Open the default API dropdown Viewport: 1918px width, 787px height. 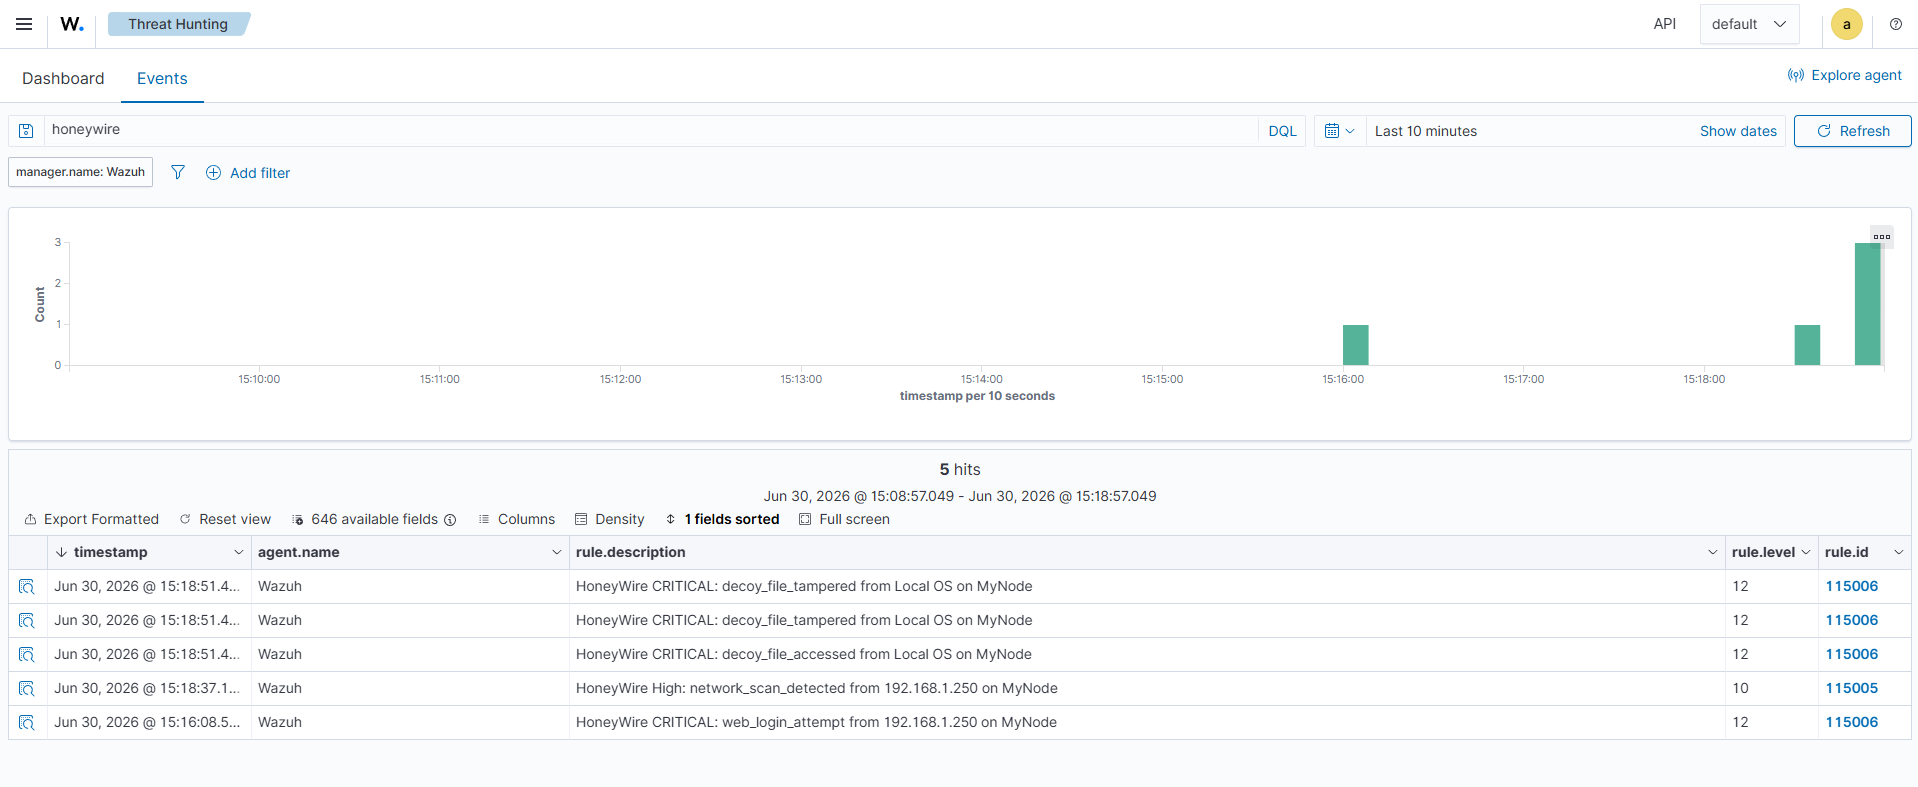pyautogui.click(x=1749, y=24)
